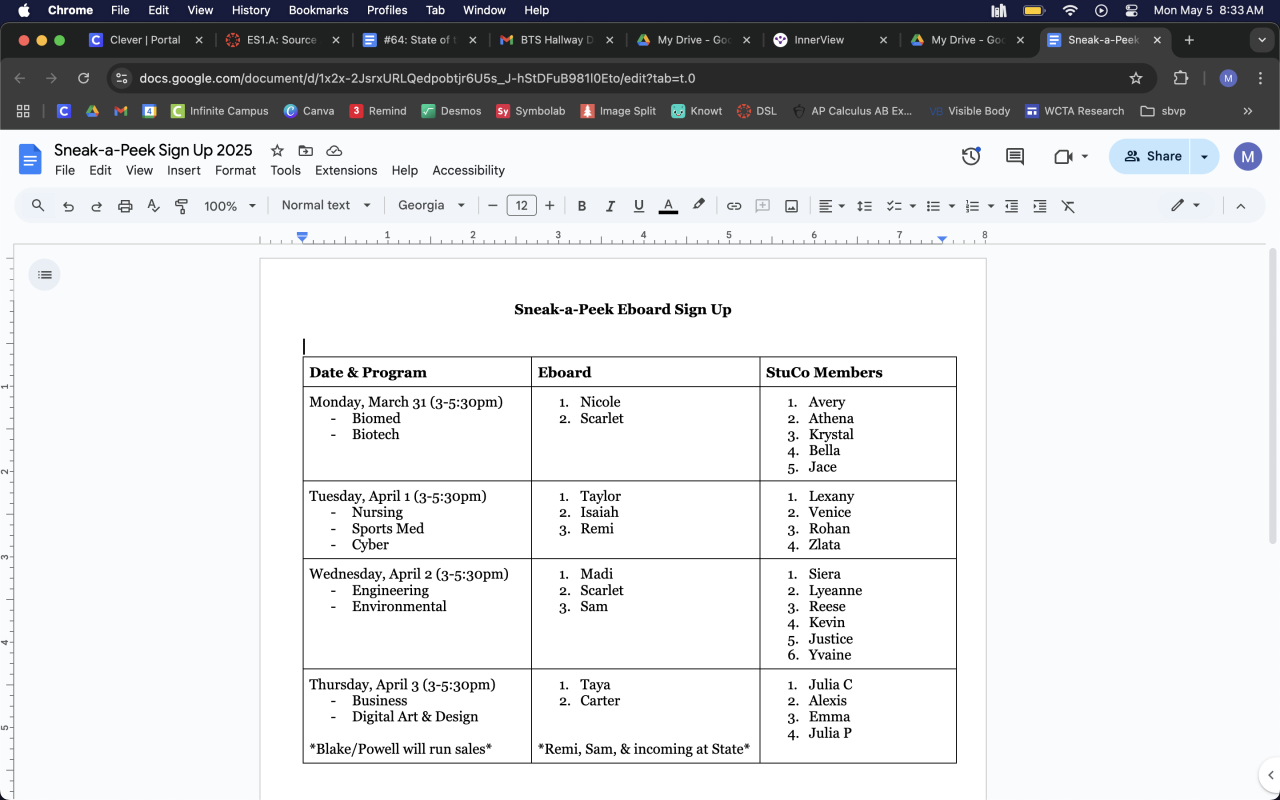Click the font size input field
The height and width of the screenshot is (800, 1280).
click(521, 206)
